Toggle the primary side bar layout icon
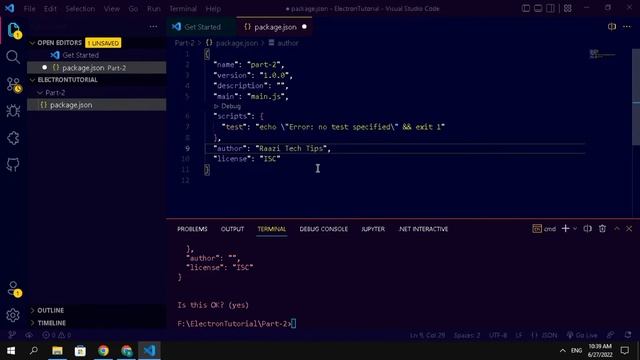 point(526,8)
